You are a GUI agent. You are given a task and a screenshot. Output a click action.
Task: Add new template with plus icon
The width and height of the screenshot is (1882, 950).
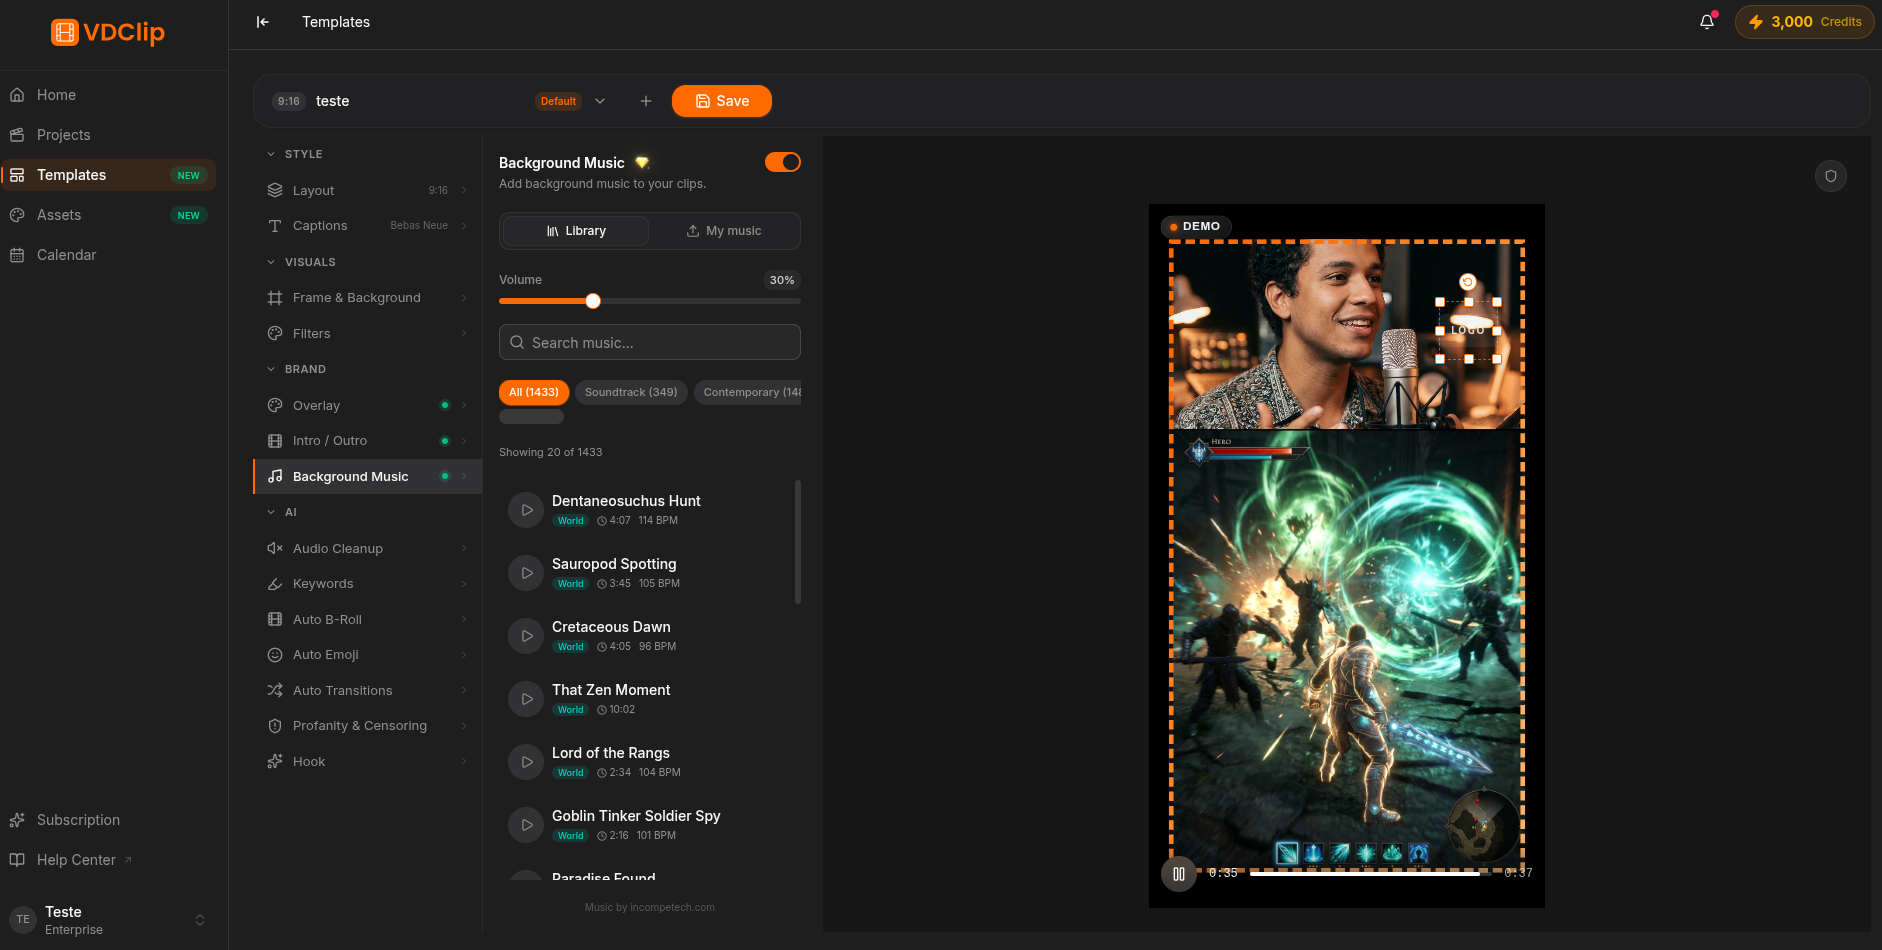click(646, 101)
